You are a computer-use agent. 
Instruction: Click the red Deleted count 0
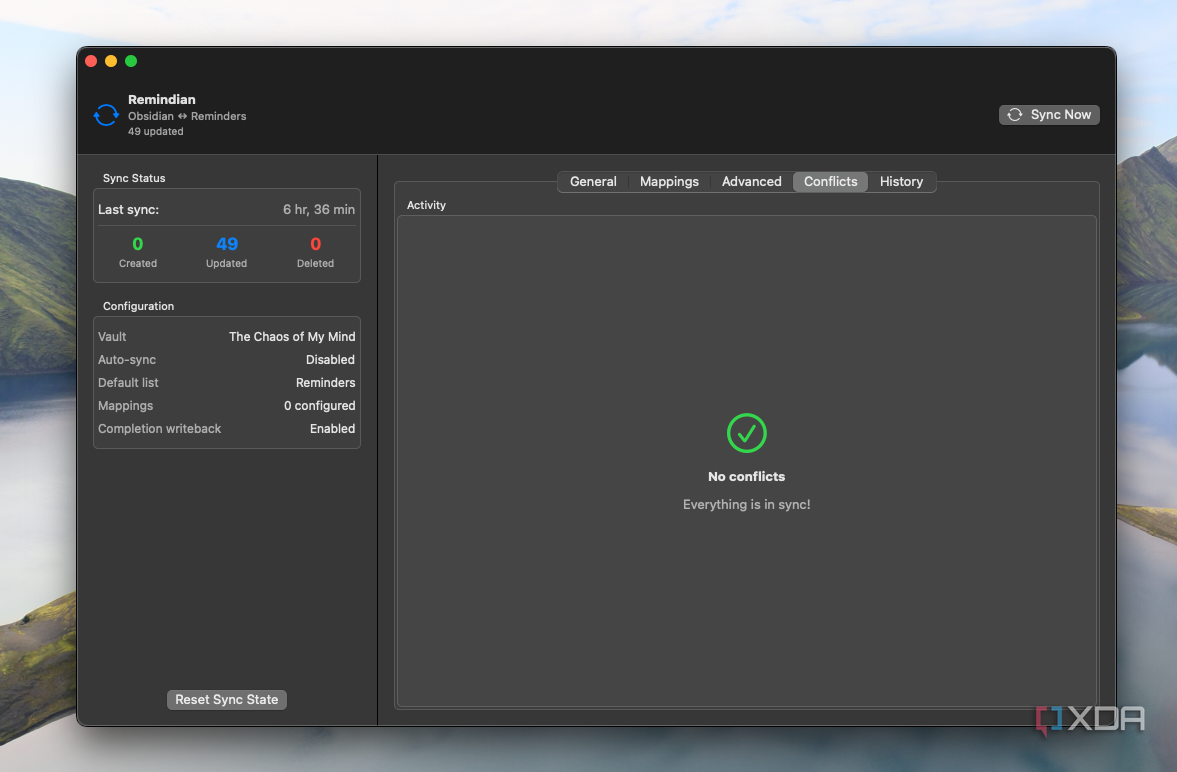[315, 244]
